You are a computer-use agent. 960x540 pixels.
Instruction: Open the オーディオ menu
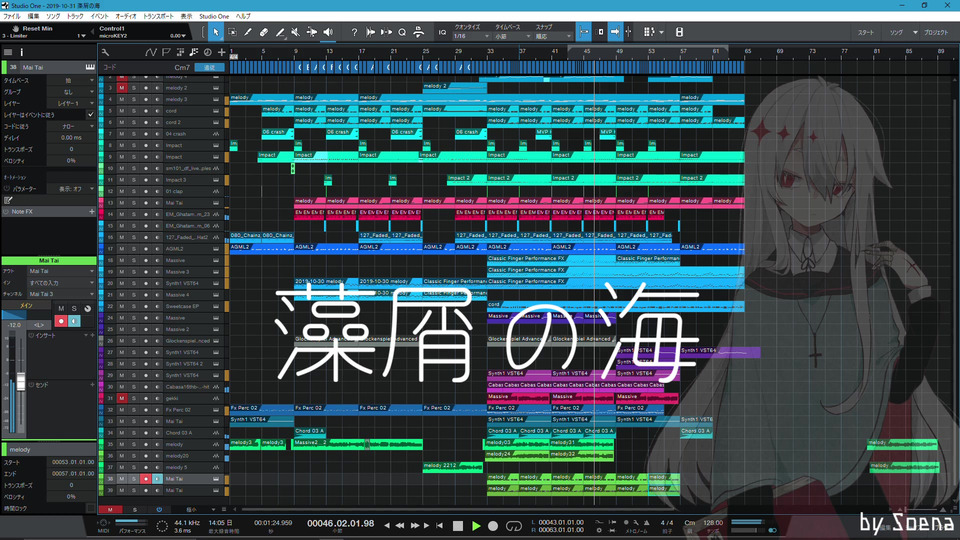(x=126, y=16)
